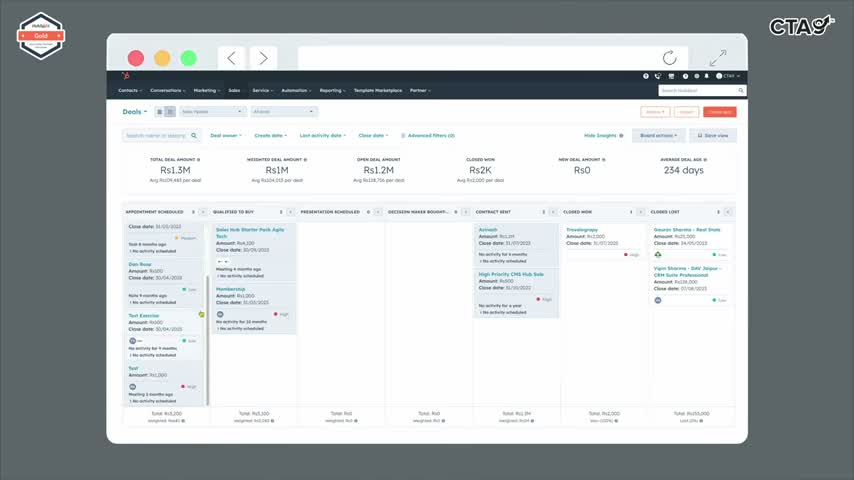
Task: Open the Conversations menu
Action: click(x=167, y=90)
